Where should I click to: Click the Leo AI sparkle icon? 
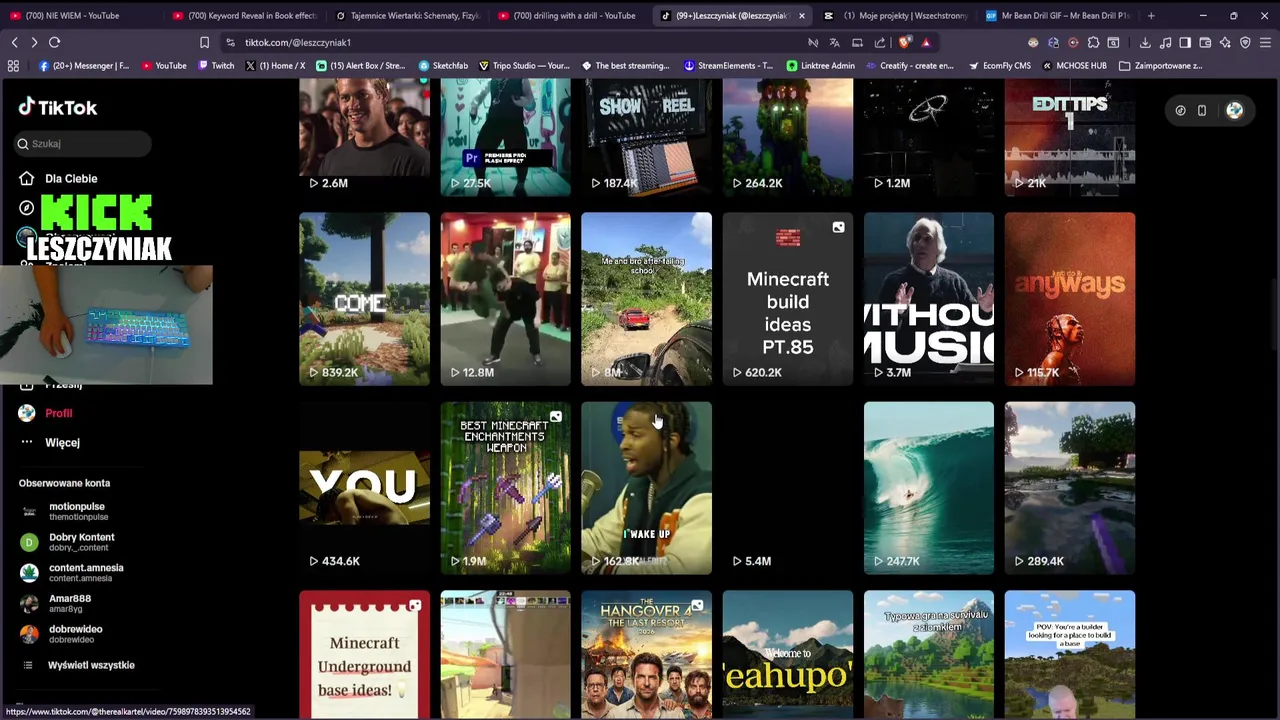[x=1225, y=42]
